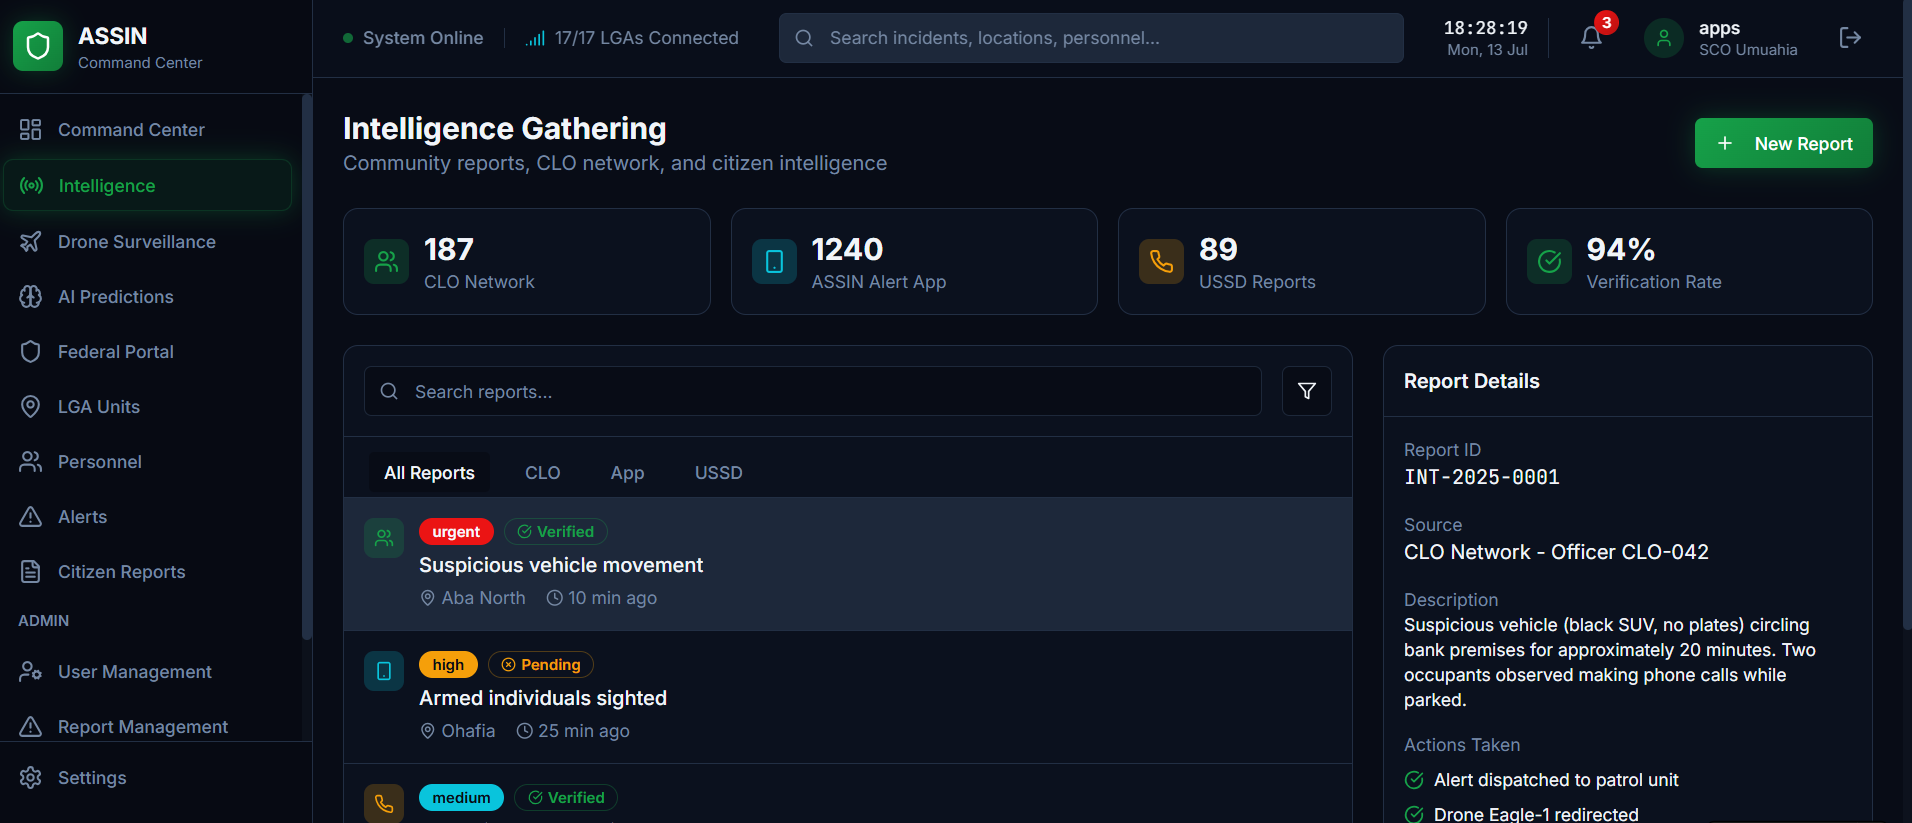Image resolution: width=1912 pixels, height=823 pixels.
Task: Click the urgent priority badge
Action: 456,532
